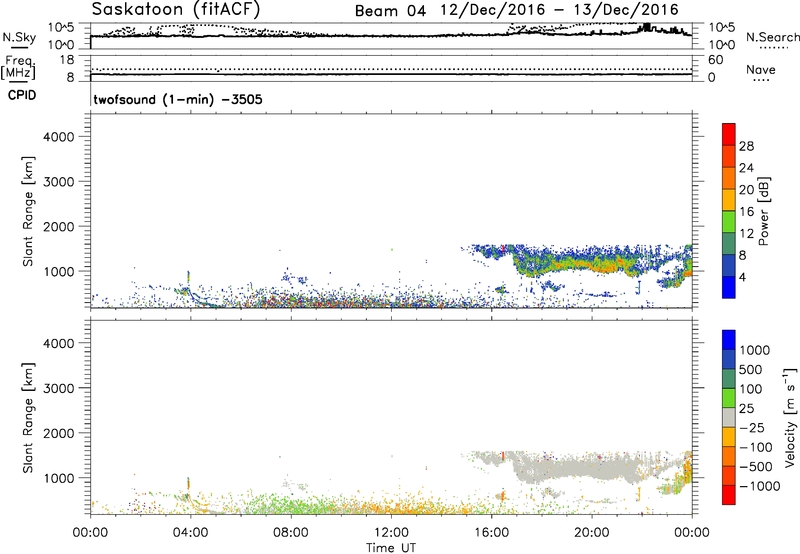This screenshot has width=800, height=554.
Task: Click the 04:00 time axis label
Action: [x=191, y=533]
